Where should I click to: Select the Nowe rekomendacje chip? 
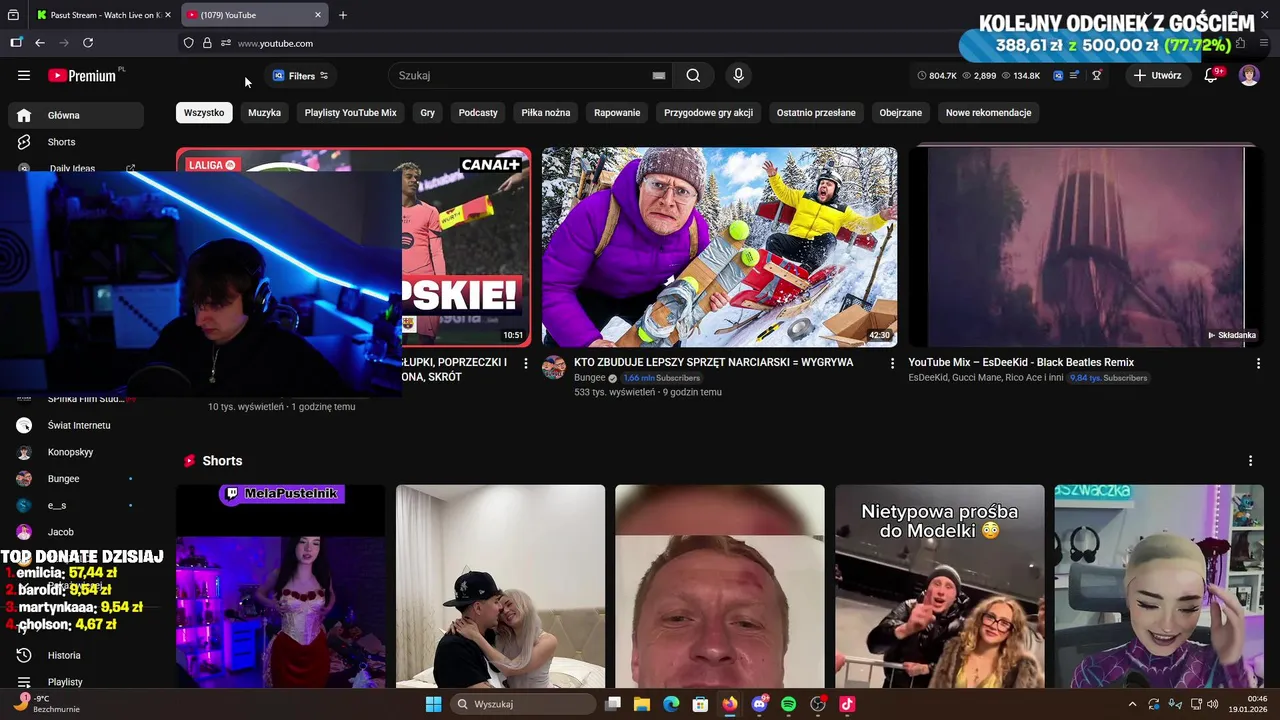pyautogui.click(x=988, y=113)
